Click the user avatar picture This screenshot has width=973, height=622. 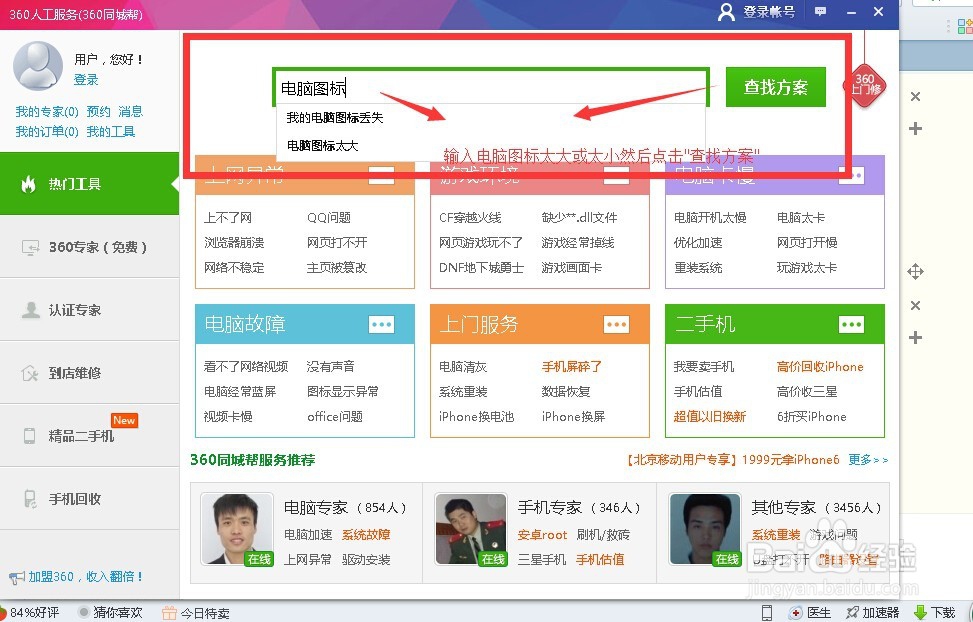38,66
